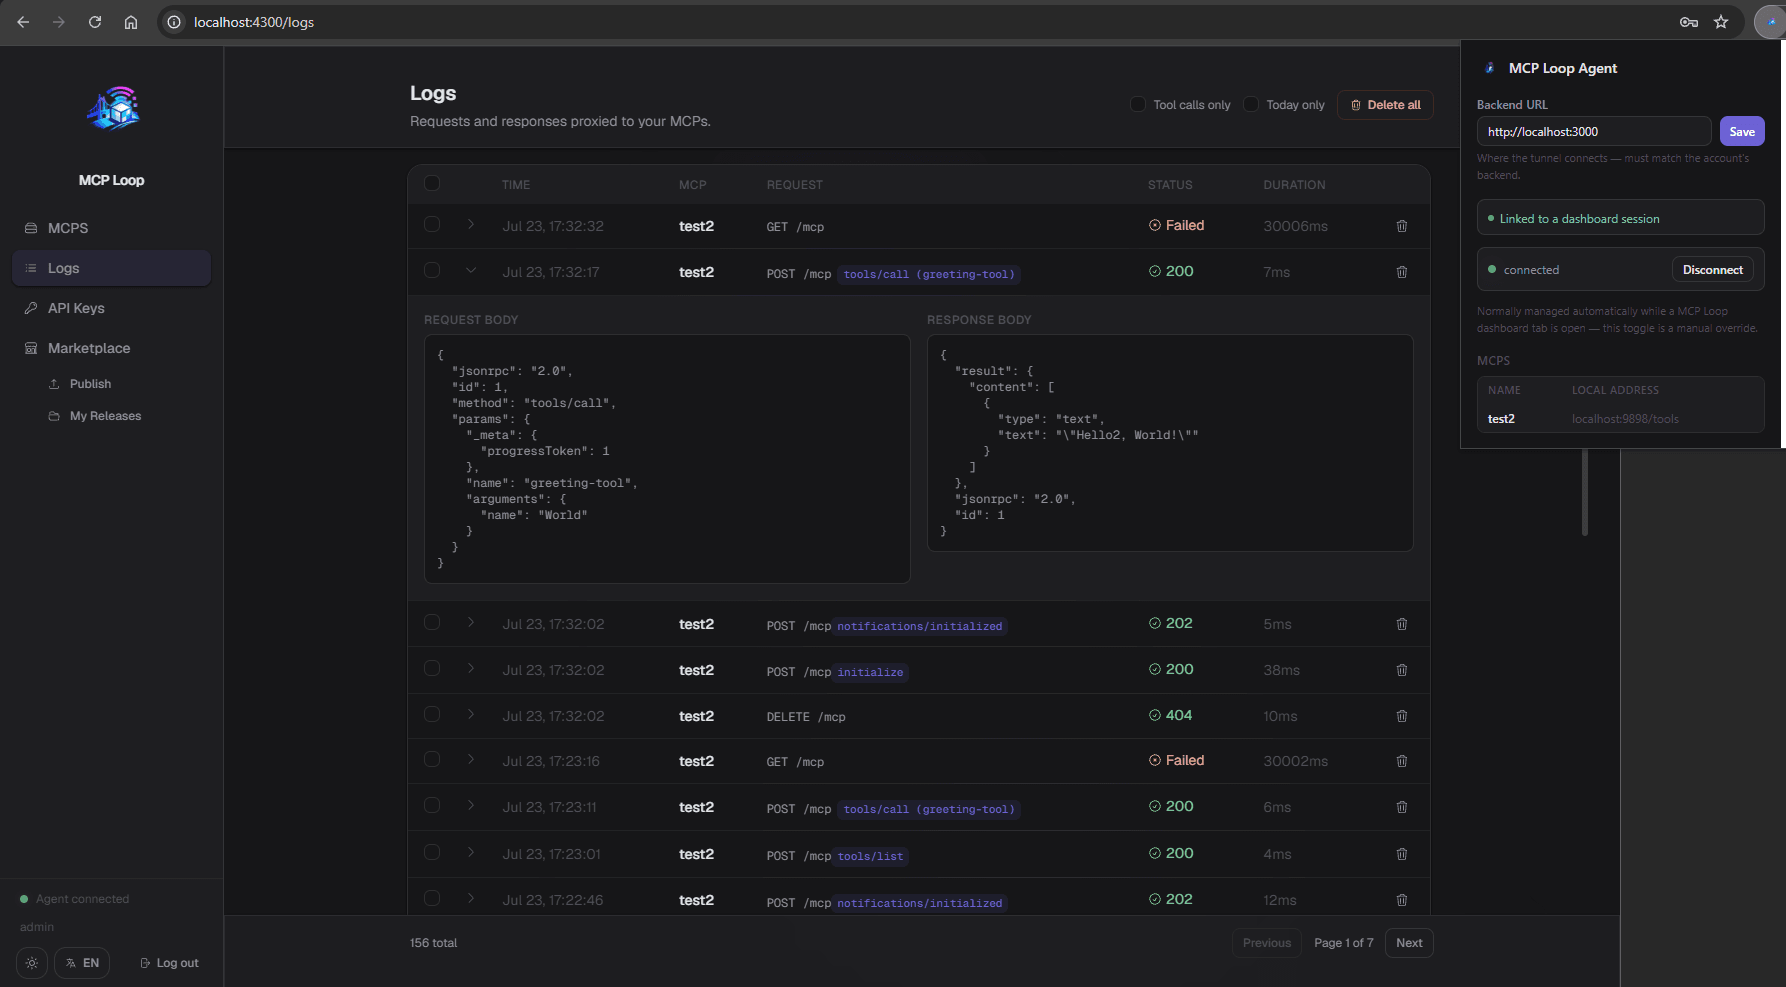Open the Logs sidebar item

pos(111,268)
